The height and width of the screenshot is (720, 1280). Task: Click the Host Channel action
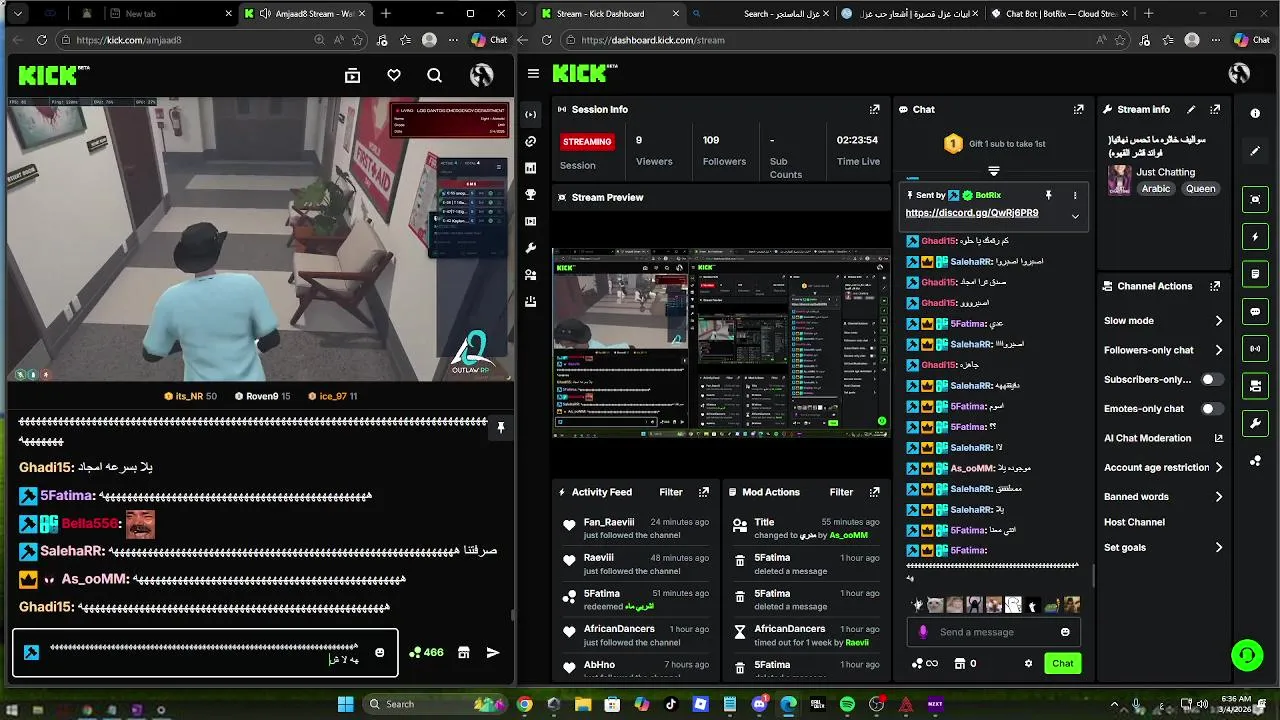coord(1134,522)
